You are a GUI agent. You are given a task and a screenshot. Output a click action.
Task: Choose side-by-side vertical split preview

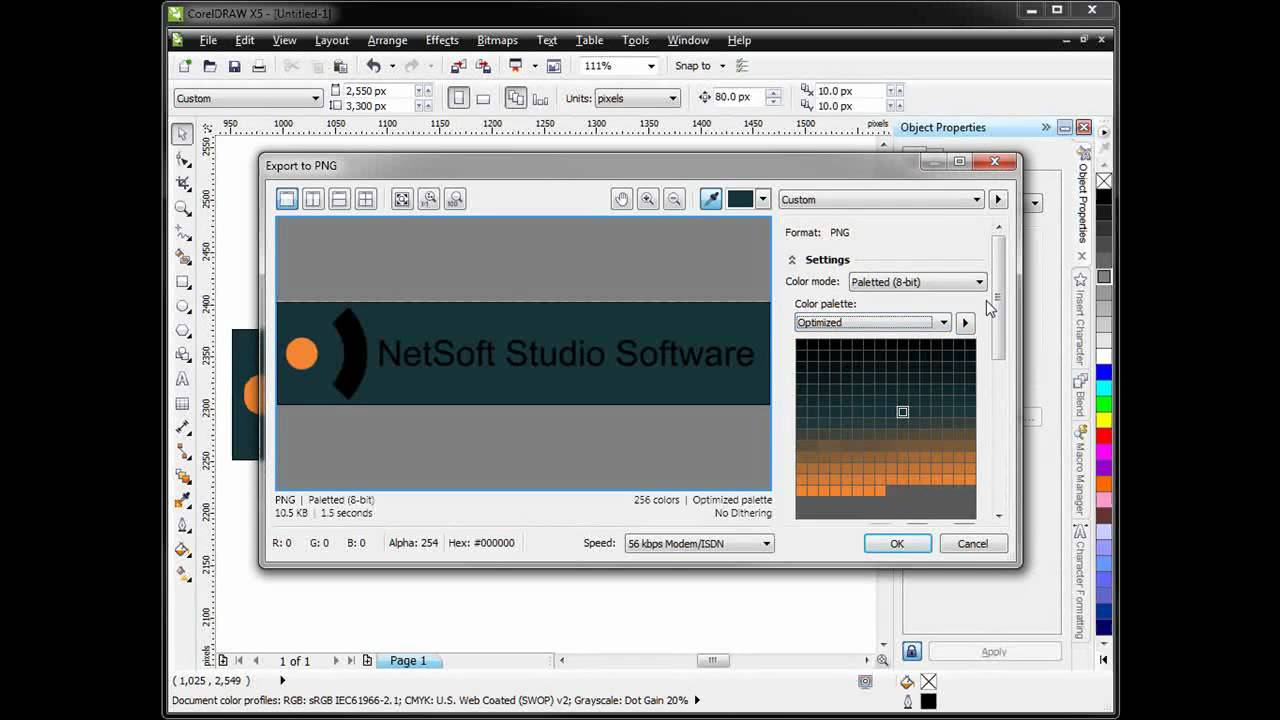click(313, 199)
